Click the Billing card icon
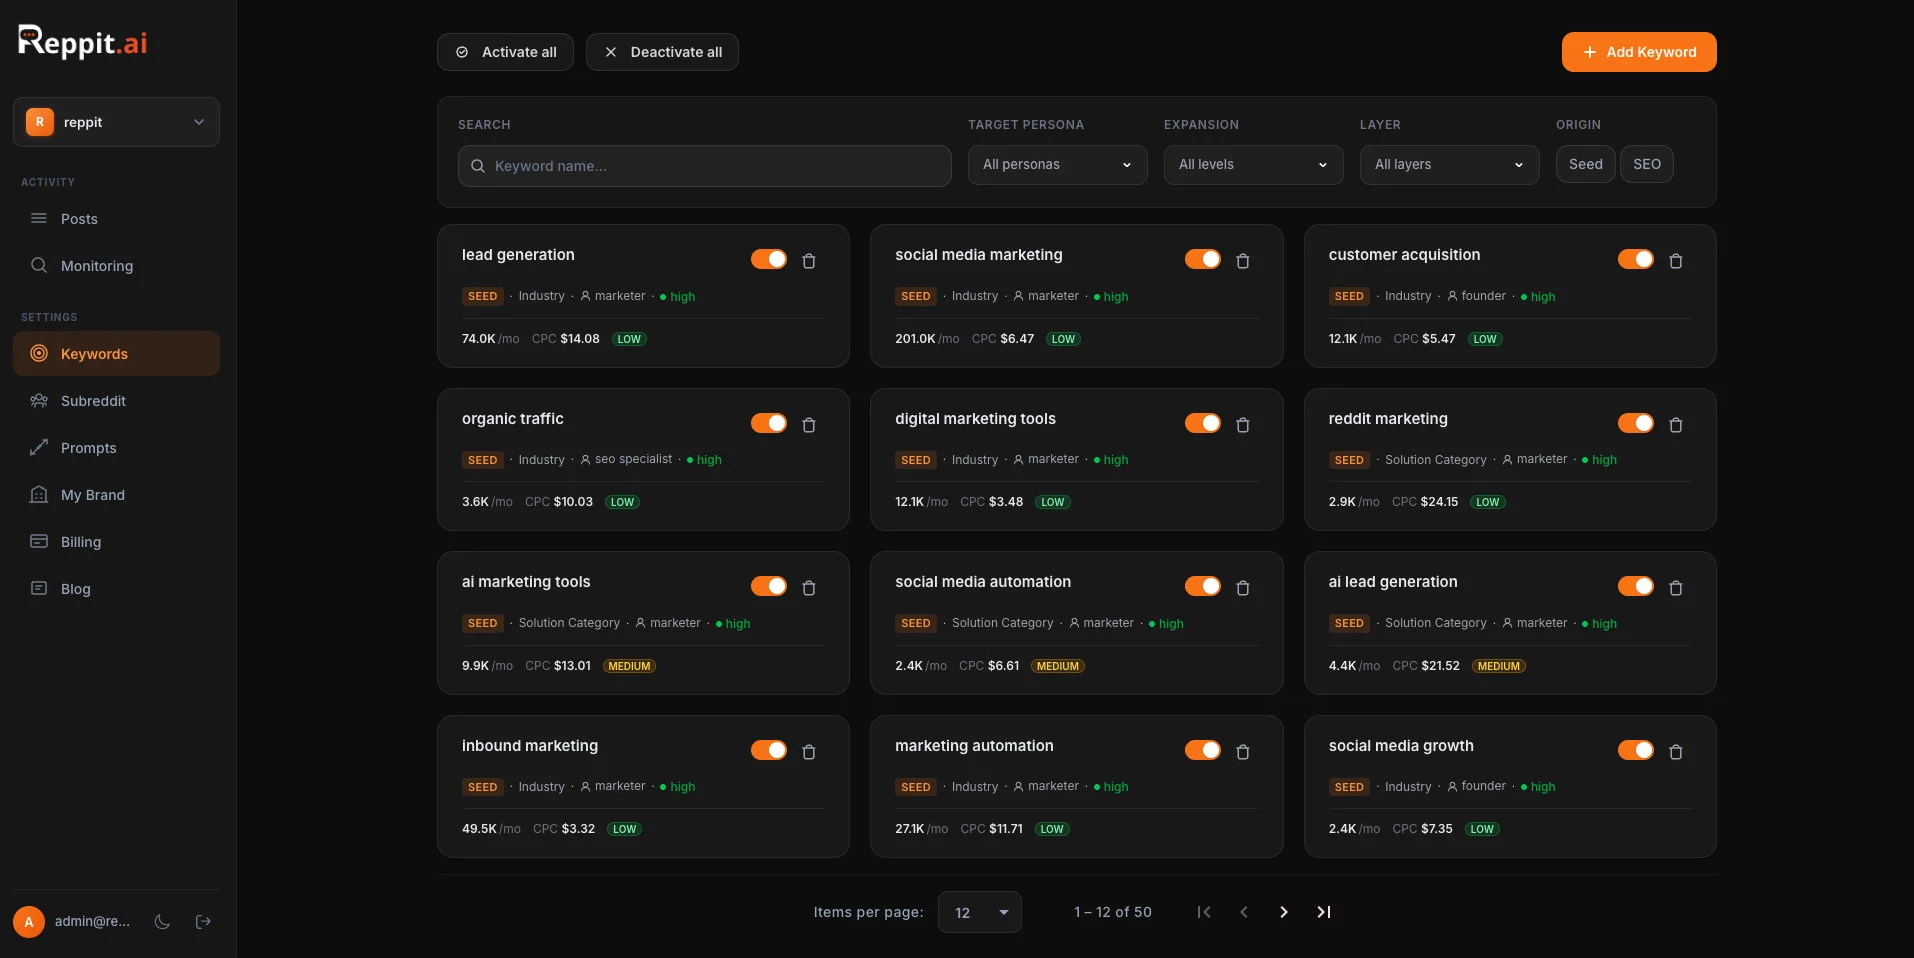 coord(38,541)
